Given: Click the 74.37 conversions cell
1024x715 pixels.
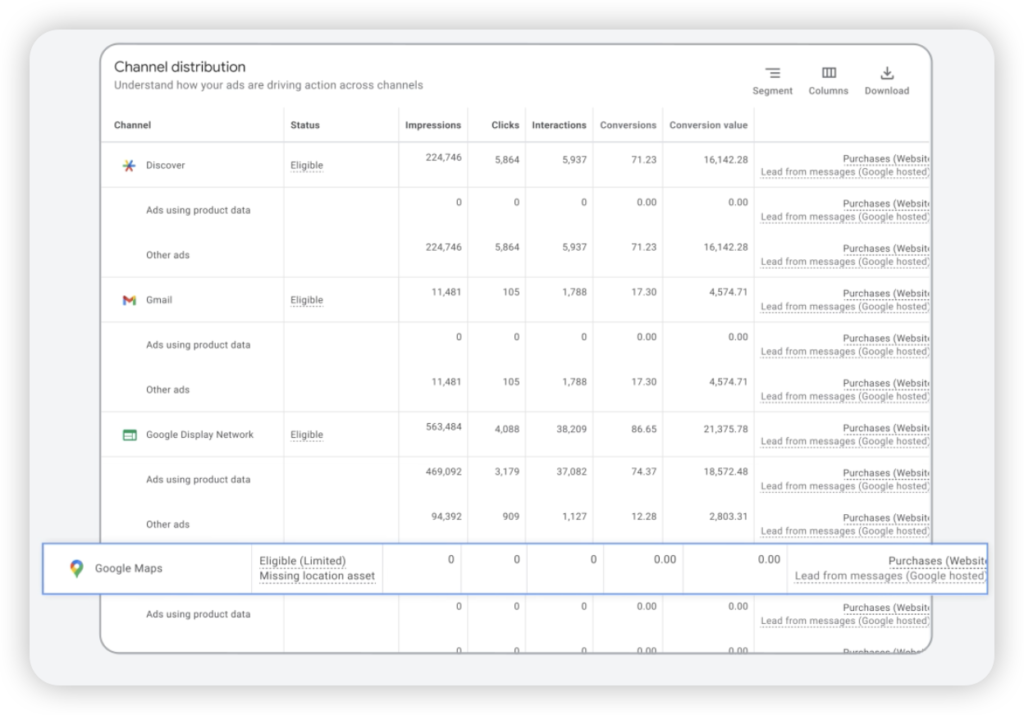Looking at the screenshot, I should point(644,471).
